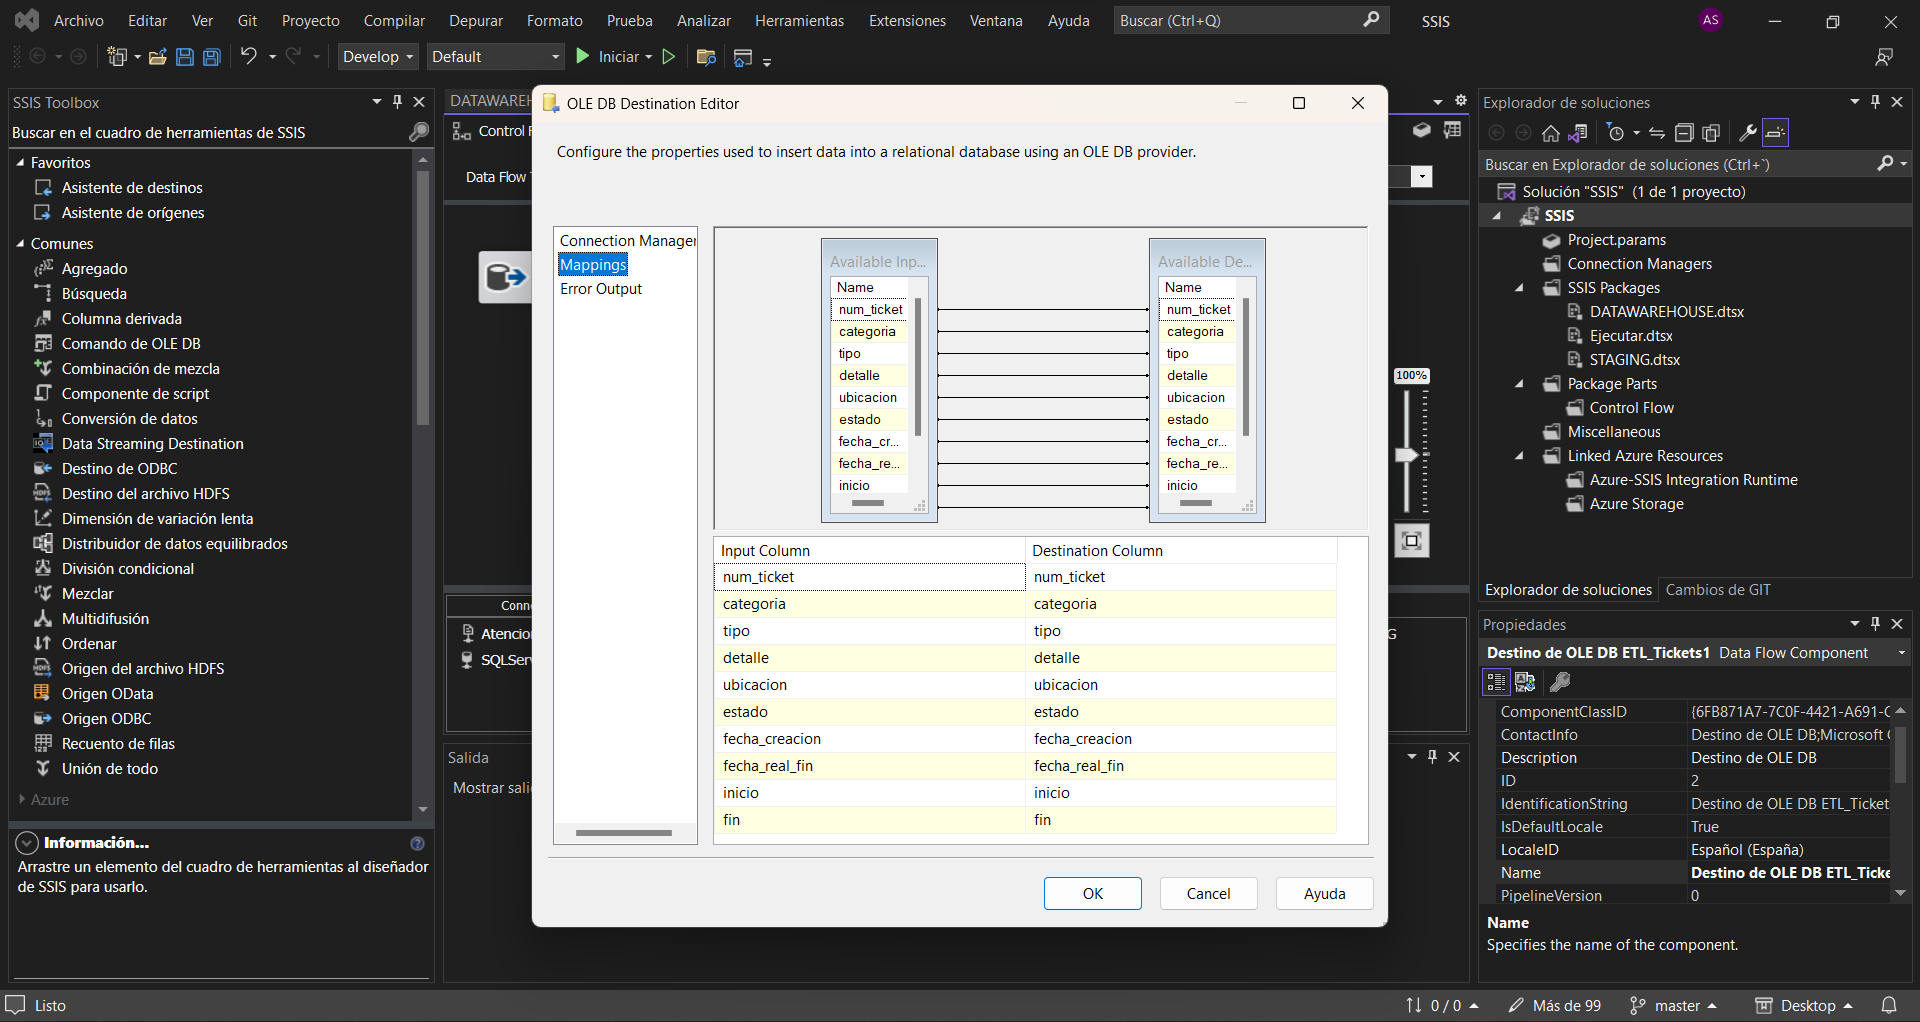
Task: Collapse the SSIS Packages tree node
Action: [x=1519, y=288]
